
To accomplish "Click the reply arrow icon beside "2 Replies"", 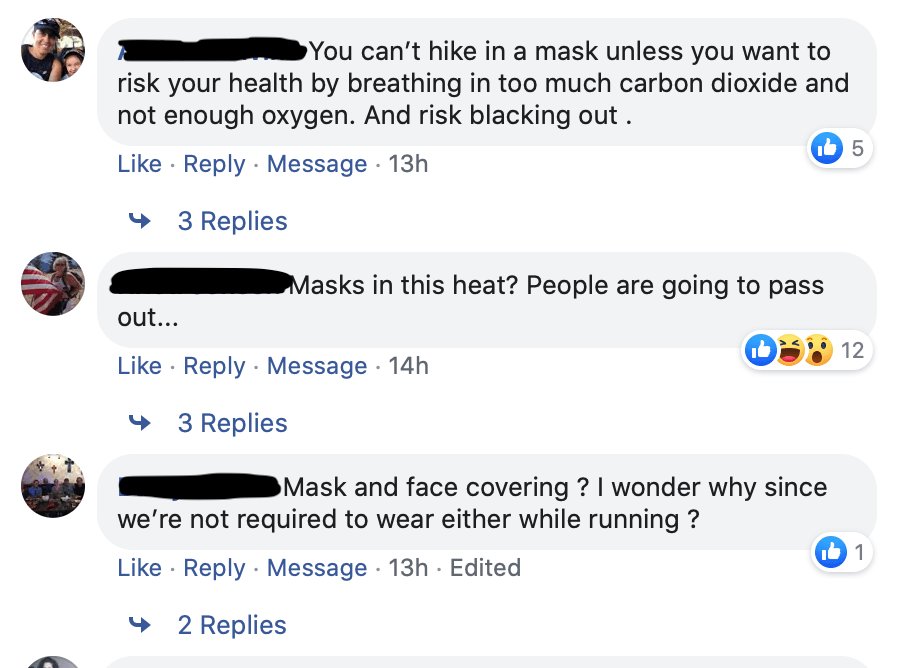I will pos(140,625).
